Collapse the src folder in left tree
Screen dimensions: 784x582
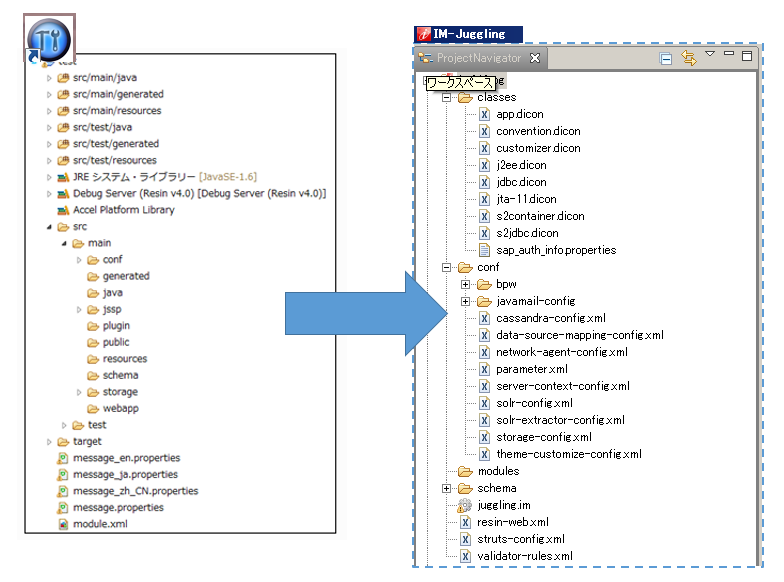[x=49, y=227]
